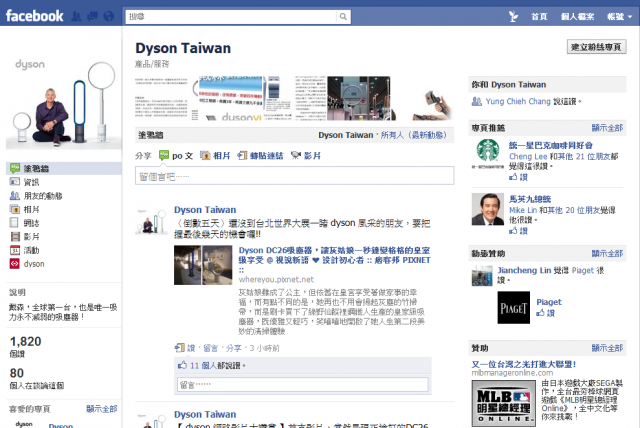This screenshot has width=640, height=428.
Task: Click 留言 comment link under post
Action: point(210,348)
